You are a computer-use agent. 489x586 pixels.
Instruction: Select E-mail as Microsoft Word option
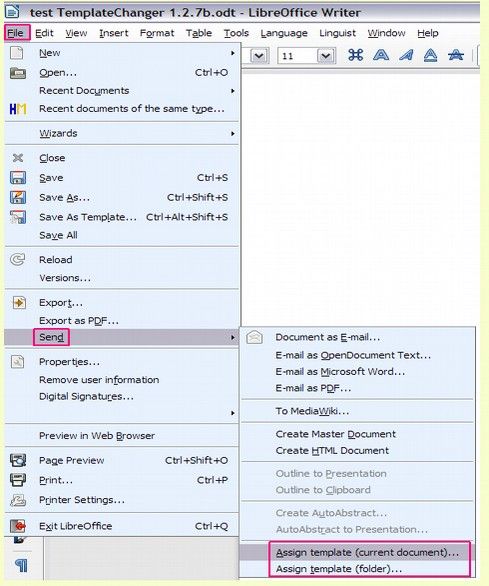(340, 371)
